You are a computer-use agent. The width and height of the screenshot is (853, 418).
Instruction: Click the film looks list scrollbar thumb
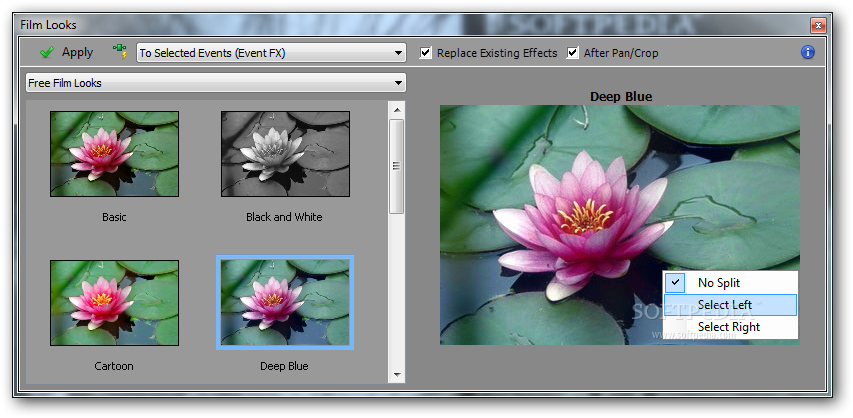coord(397,166)
